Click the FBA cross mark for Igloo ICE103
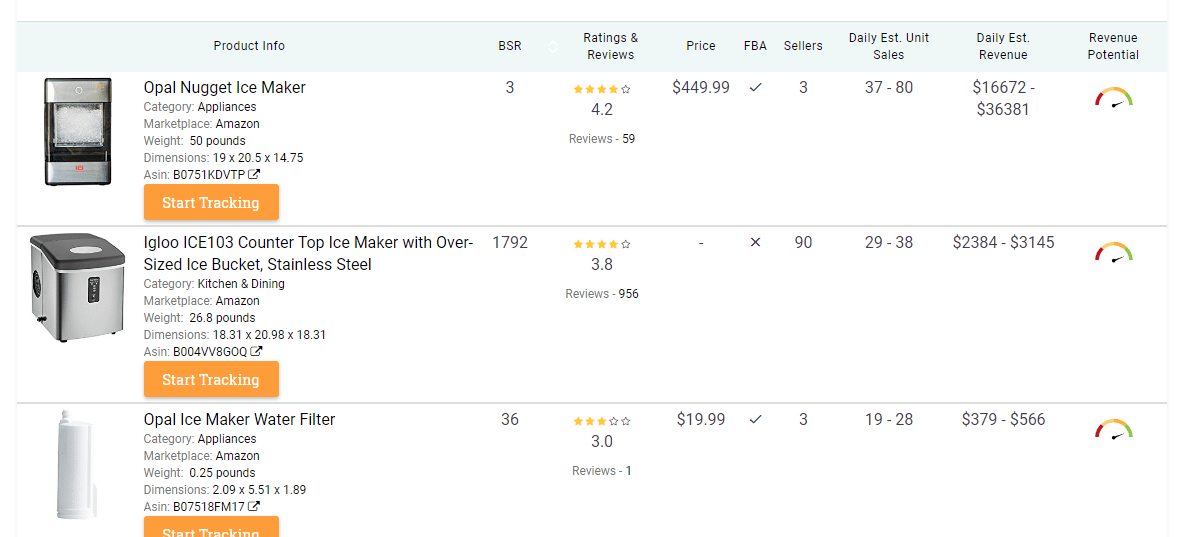The width and height of the screenshot is (1179, 537). click(x=756, y=242)
